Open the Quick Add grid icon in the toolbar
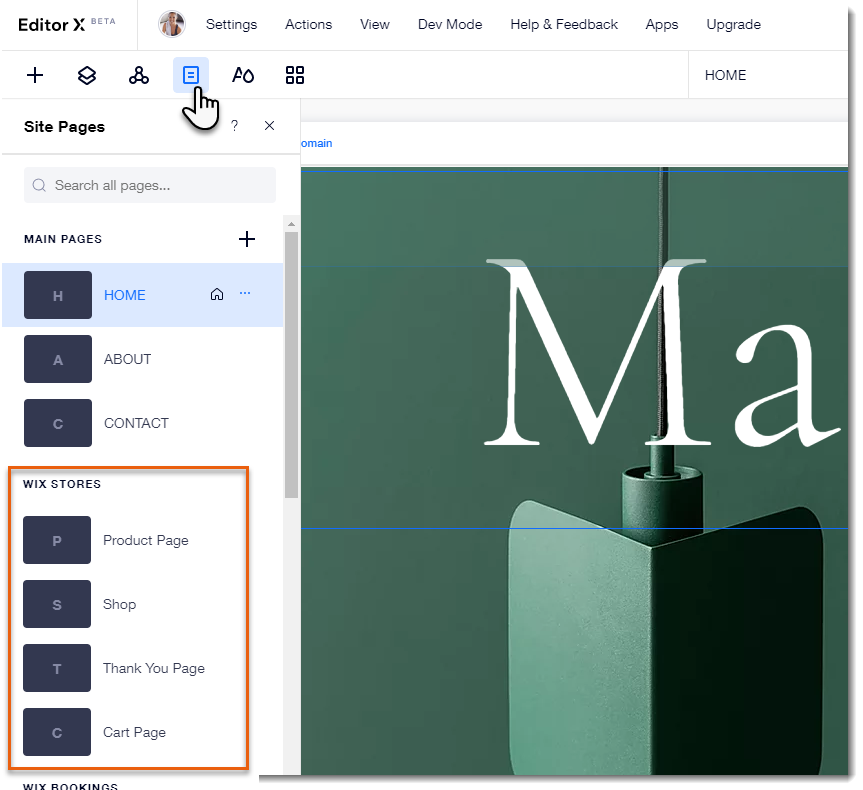863x790 pixels. pos(295,75)
